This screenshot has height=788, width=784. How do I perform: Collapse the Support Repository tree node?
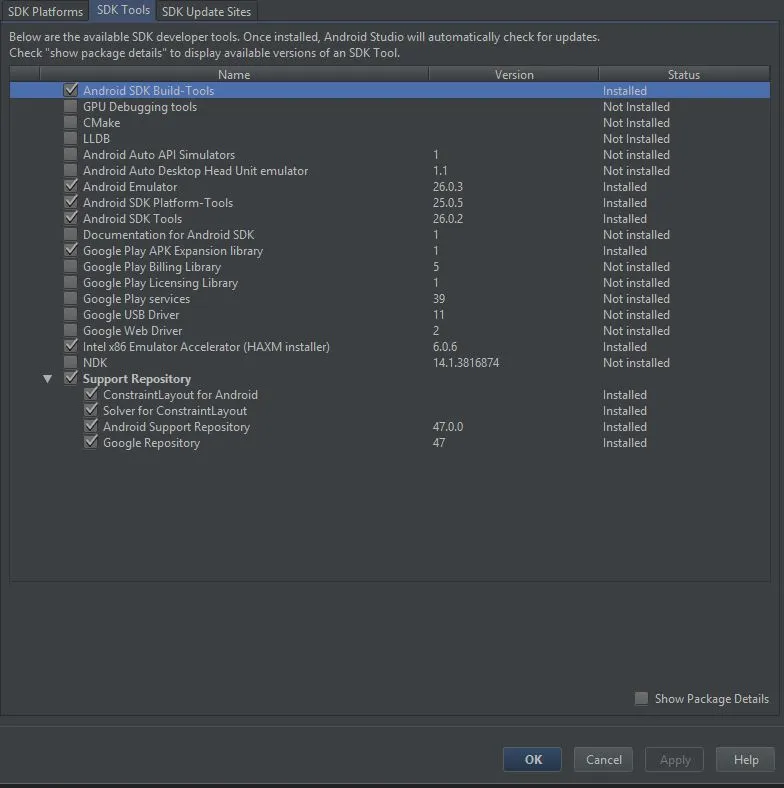[x=47, y=379]
